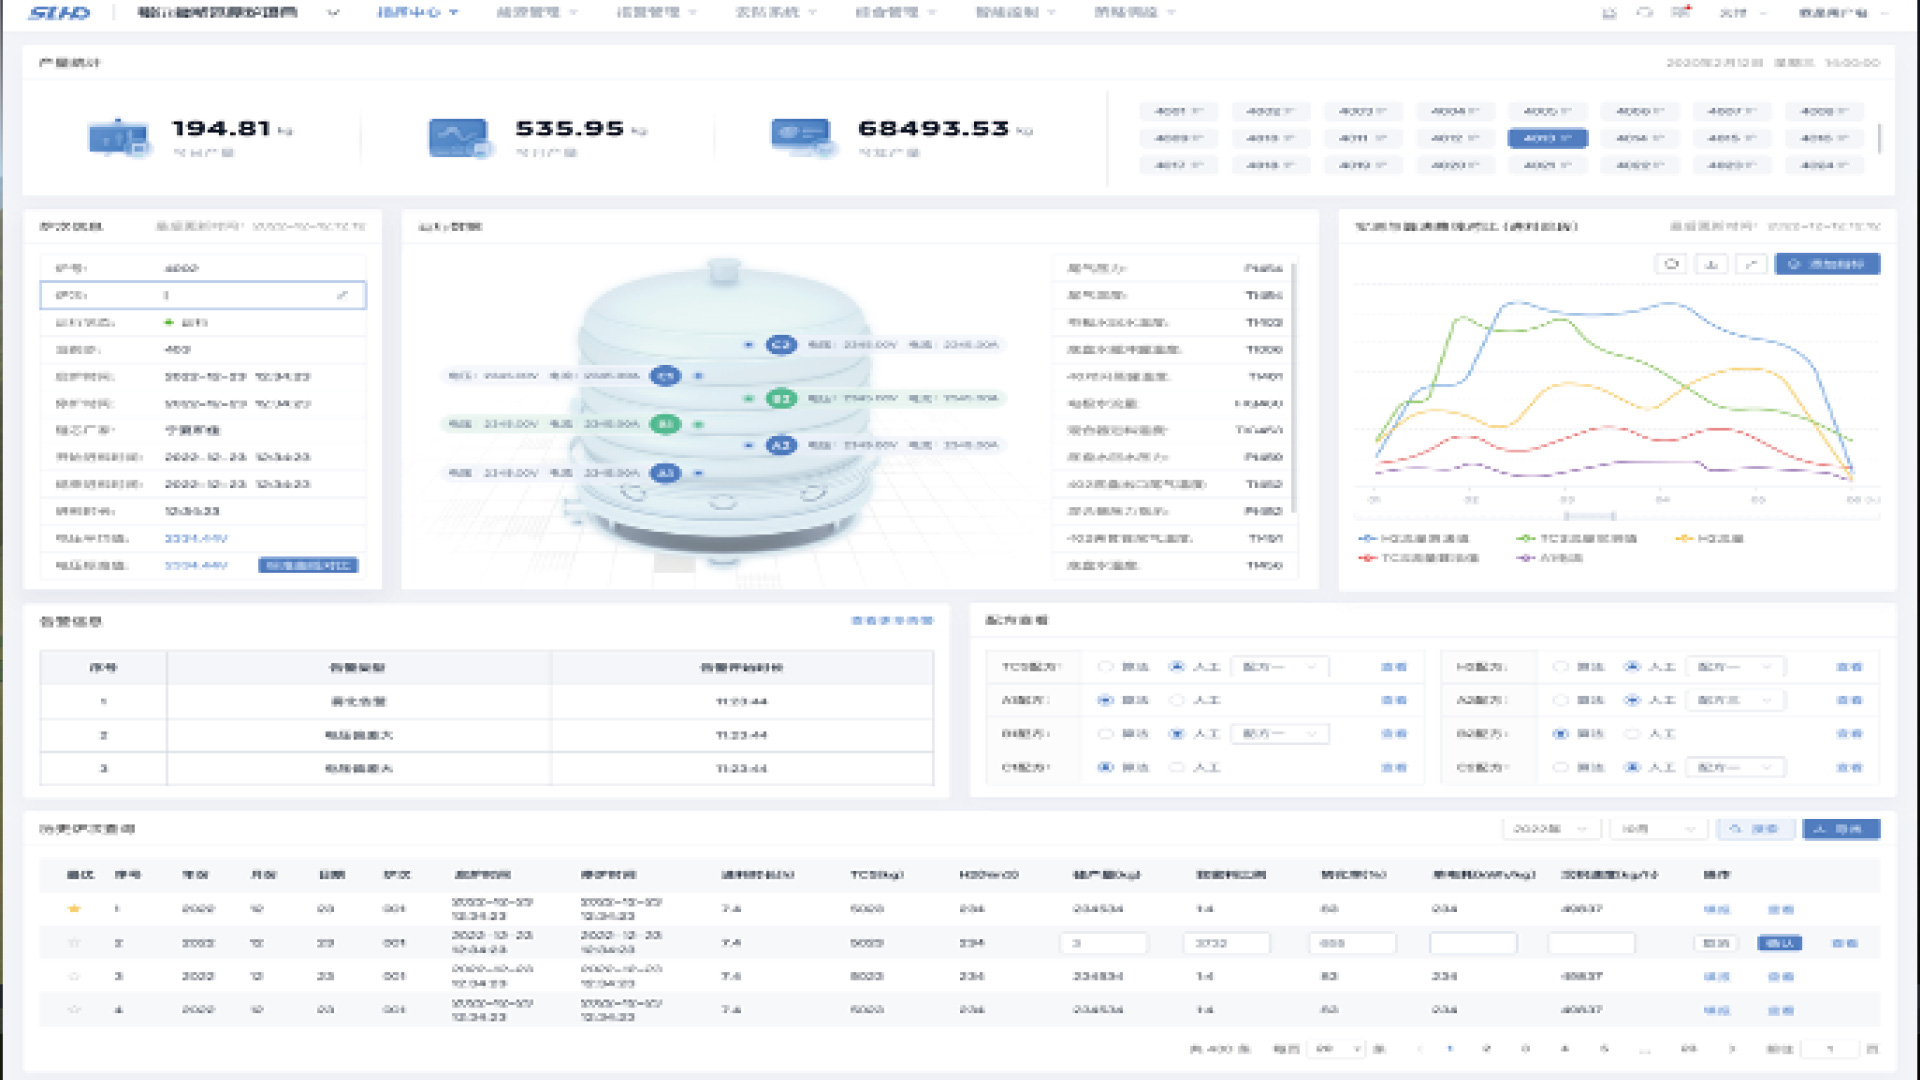Expand the recipe dropdown in the TCS recipe row
This screenshot has height=1080, width=1920.
[x=1279, y=666]
